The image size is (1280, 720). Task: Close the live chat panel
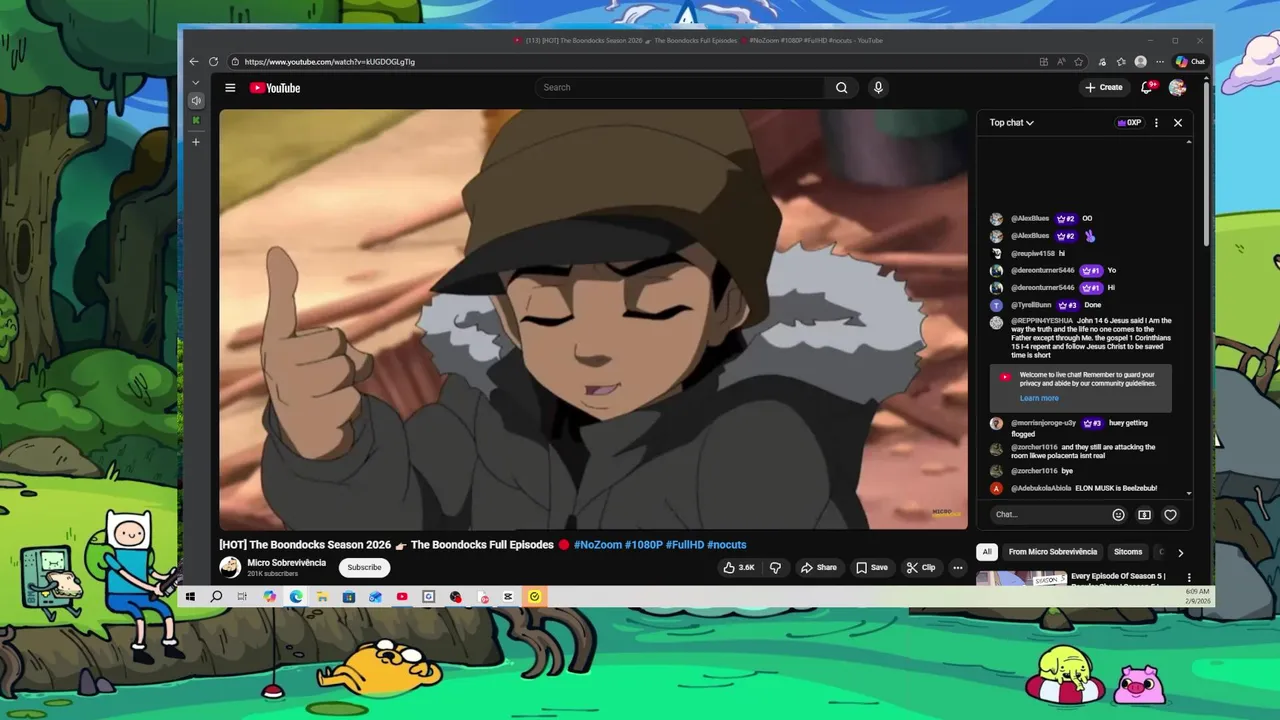pos(1178,123)
